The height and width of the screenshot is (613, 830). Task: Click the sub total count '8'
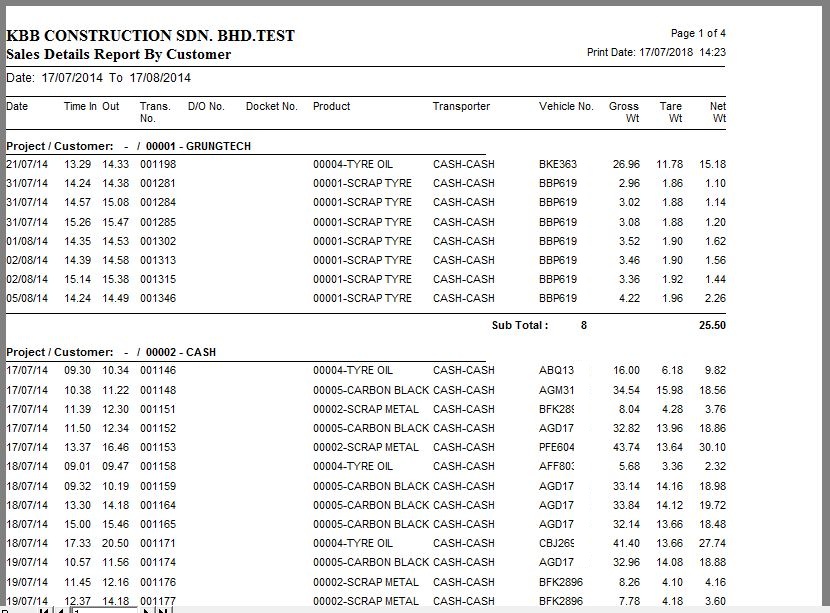584,326
